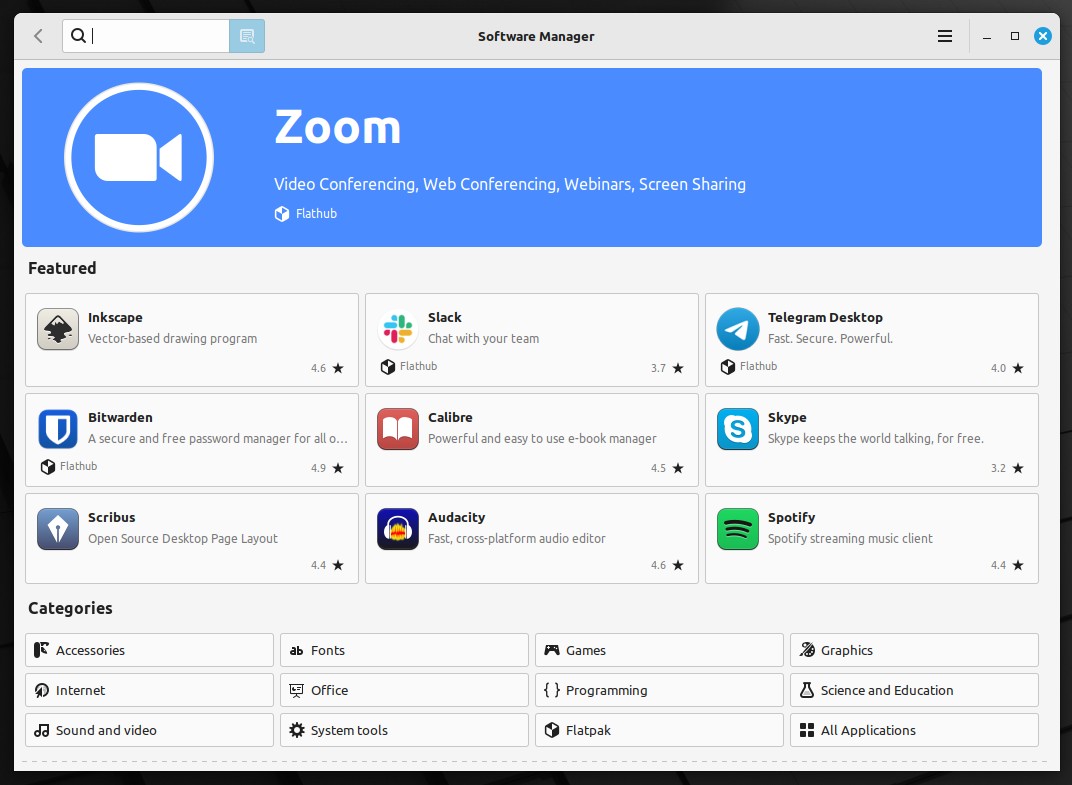Select System tools label
The height and width of the screenshot is (785, 1072).
tap(349, 730)
